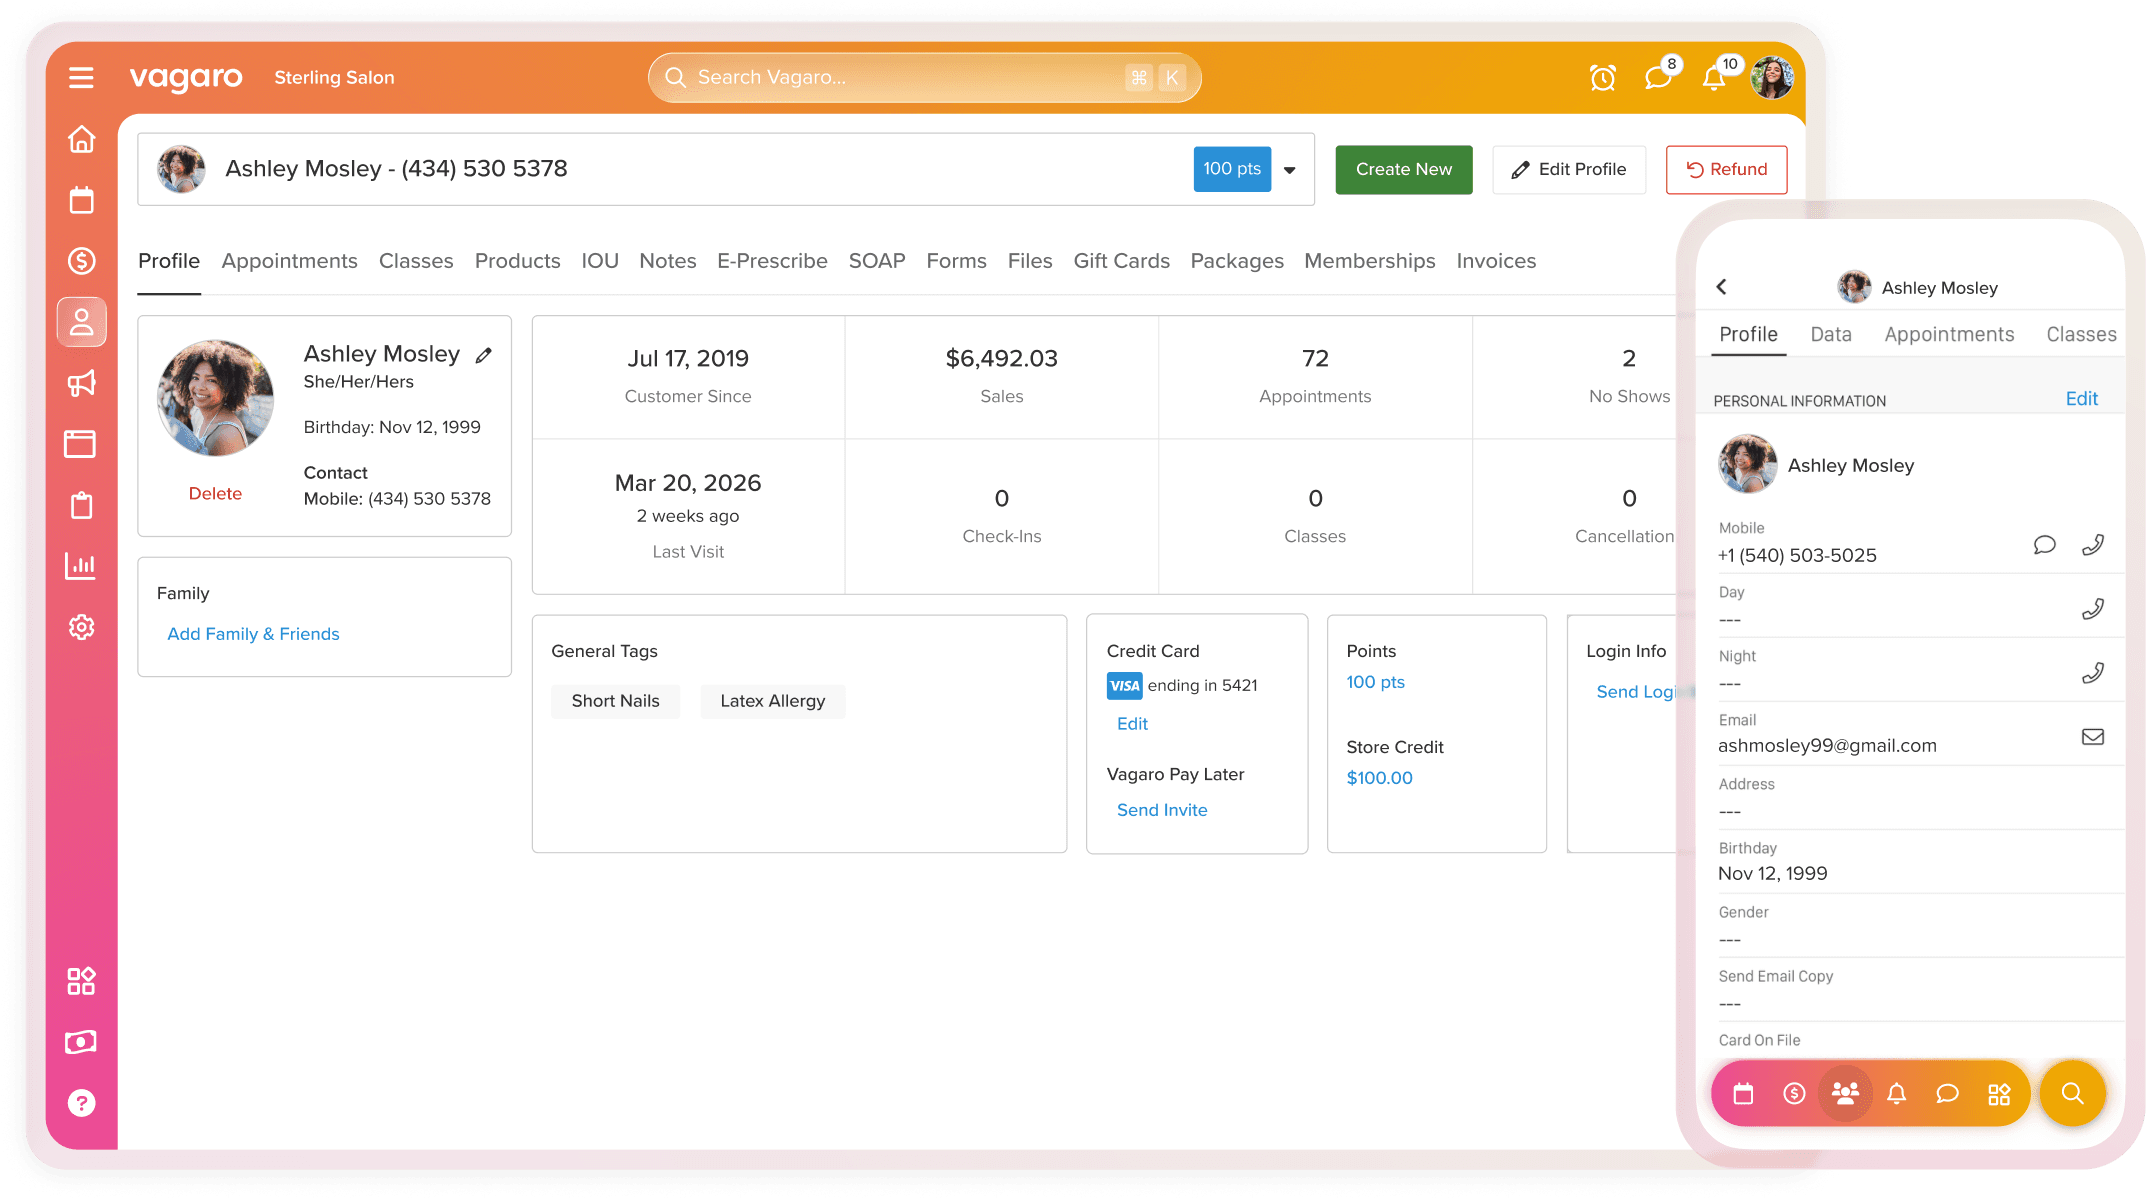Click Add Family & Friends link
Viewport: 2146px width, 1200px height.
(253, 634)
